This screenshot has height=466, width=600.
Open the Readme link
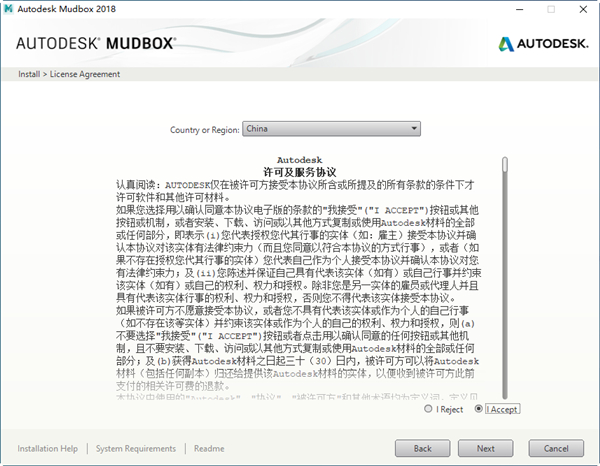click(x=209, y=448)
